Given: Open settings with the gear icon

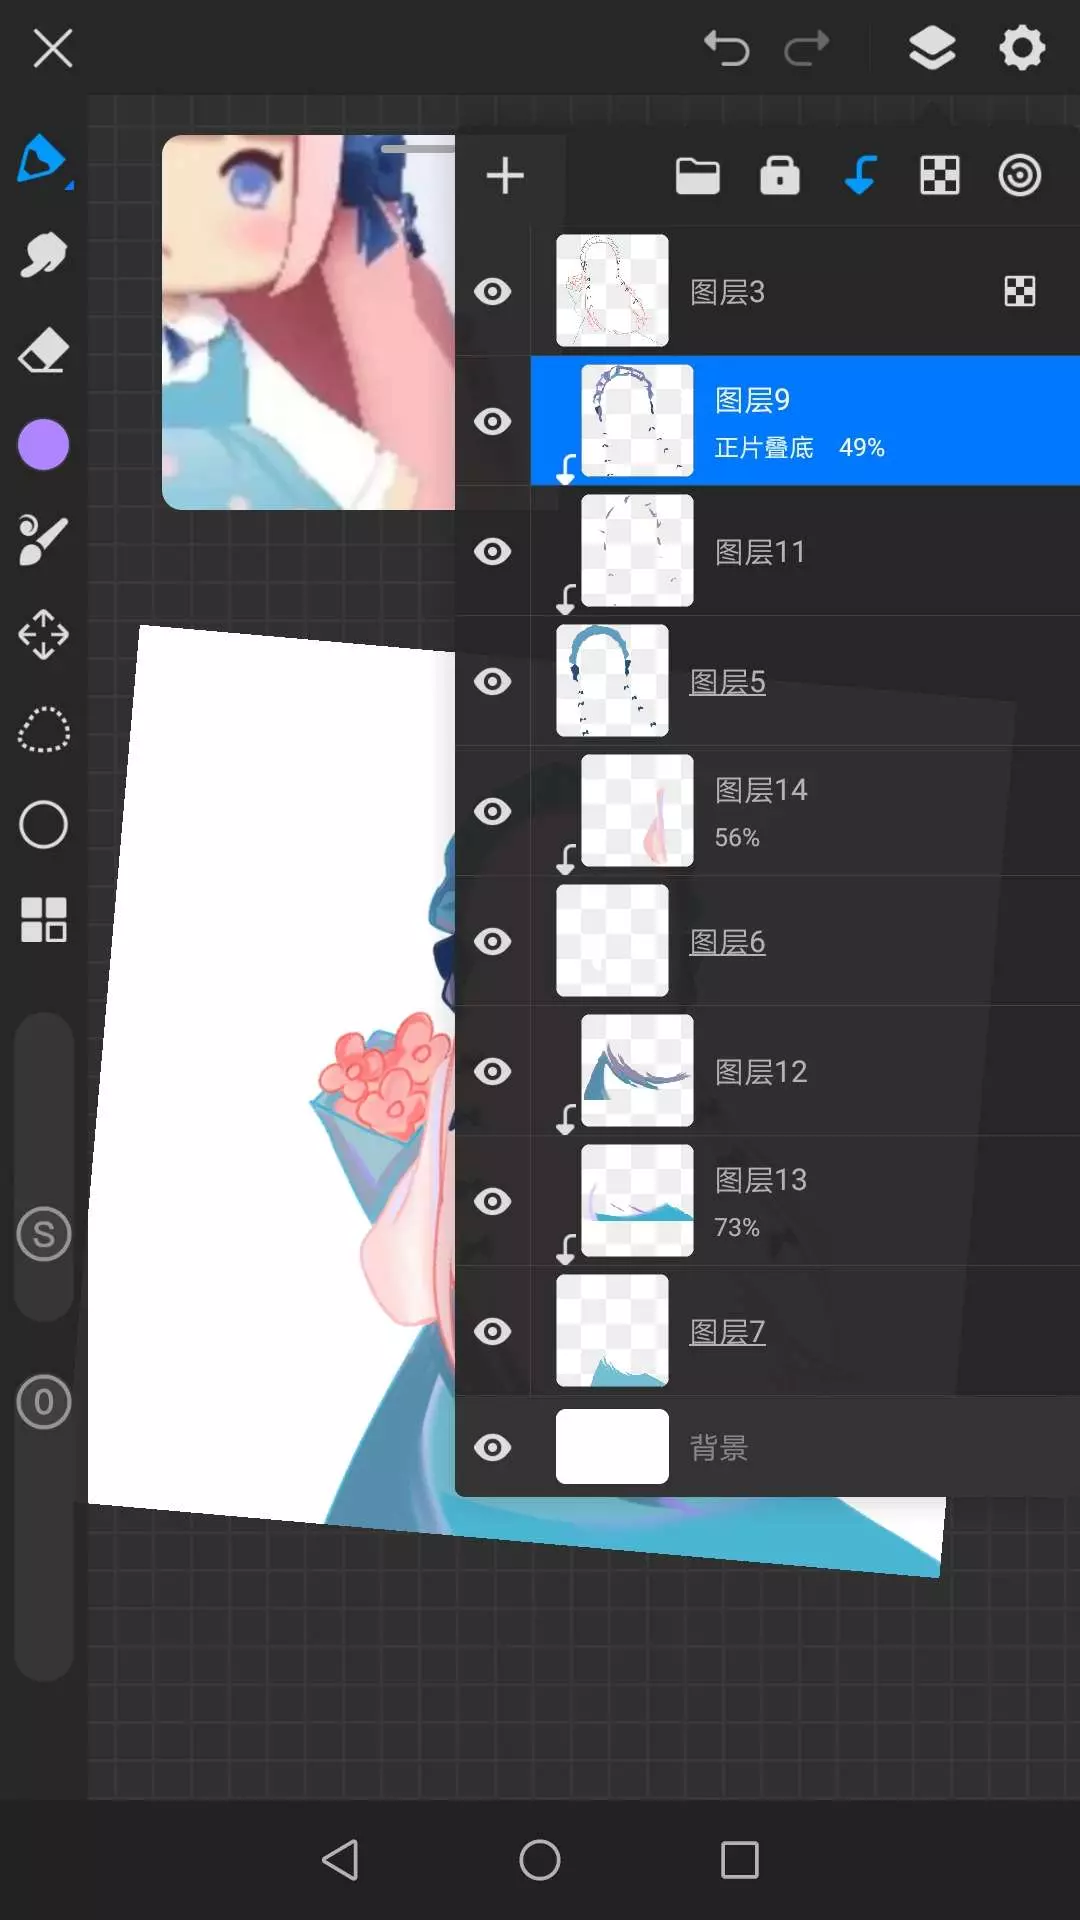Looking at the screenshot, I should pyautogui.click(x=1021, y=48).
